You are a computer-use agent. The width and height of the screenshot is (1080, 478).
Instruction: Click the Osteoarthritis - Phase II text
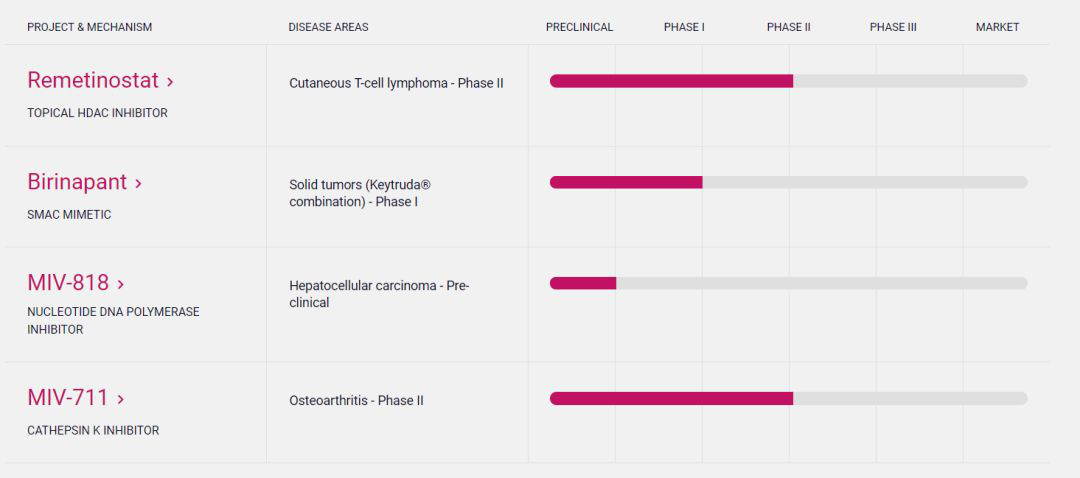tap(356, 400)
